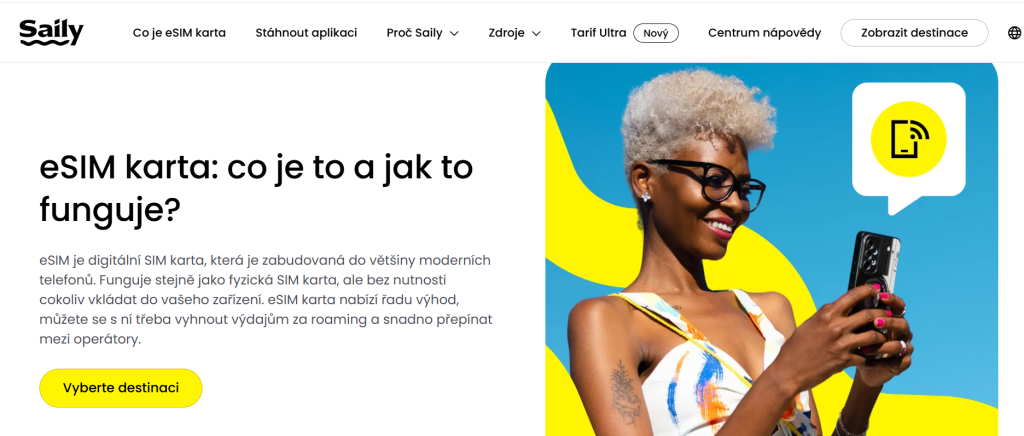Click the Zobrazit destinace button
Image resolution: width=1024 pixels, height=436 pixels.
[x=914, y=33]
